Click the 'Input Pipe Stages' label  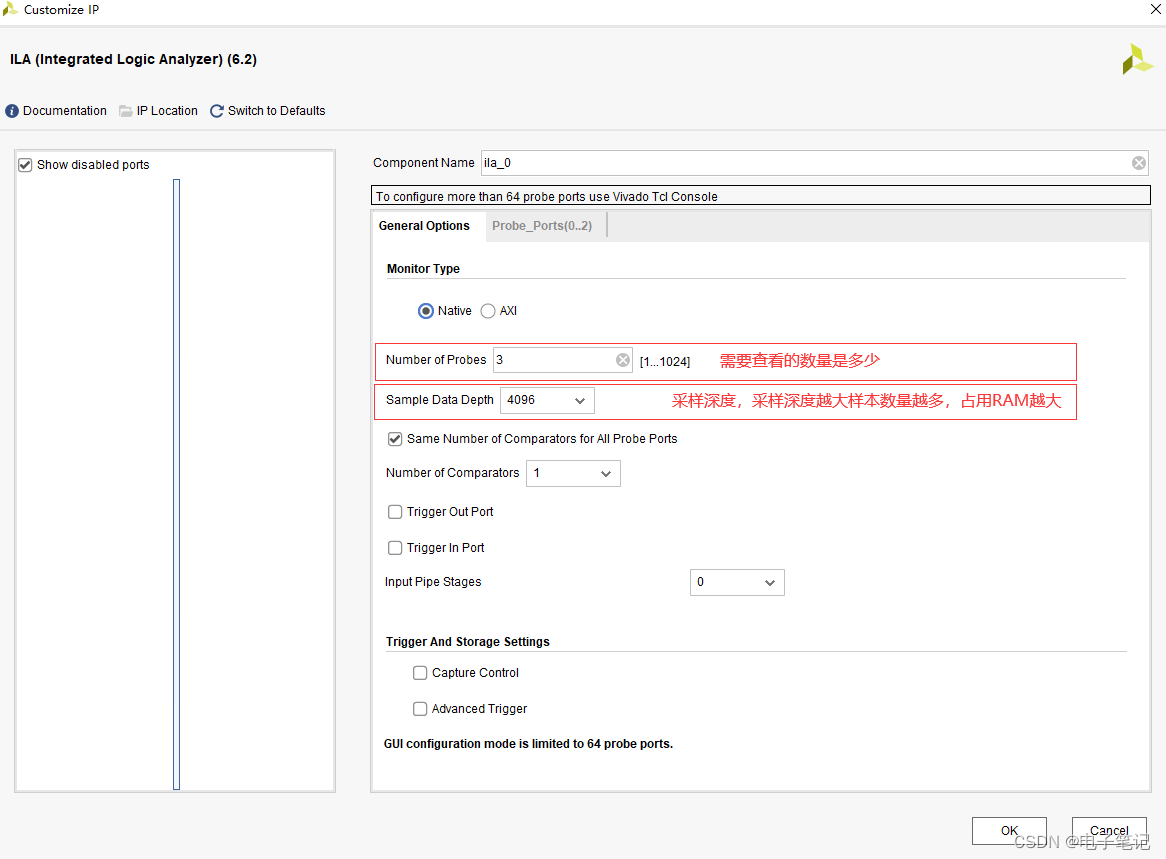pos(433,582)
